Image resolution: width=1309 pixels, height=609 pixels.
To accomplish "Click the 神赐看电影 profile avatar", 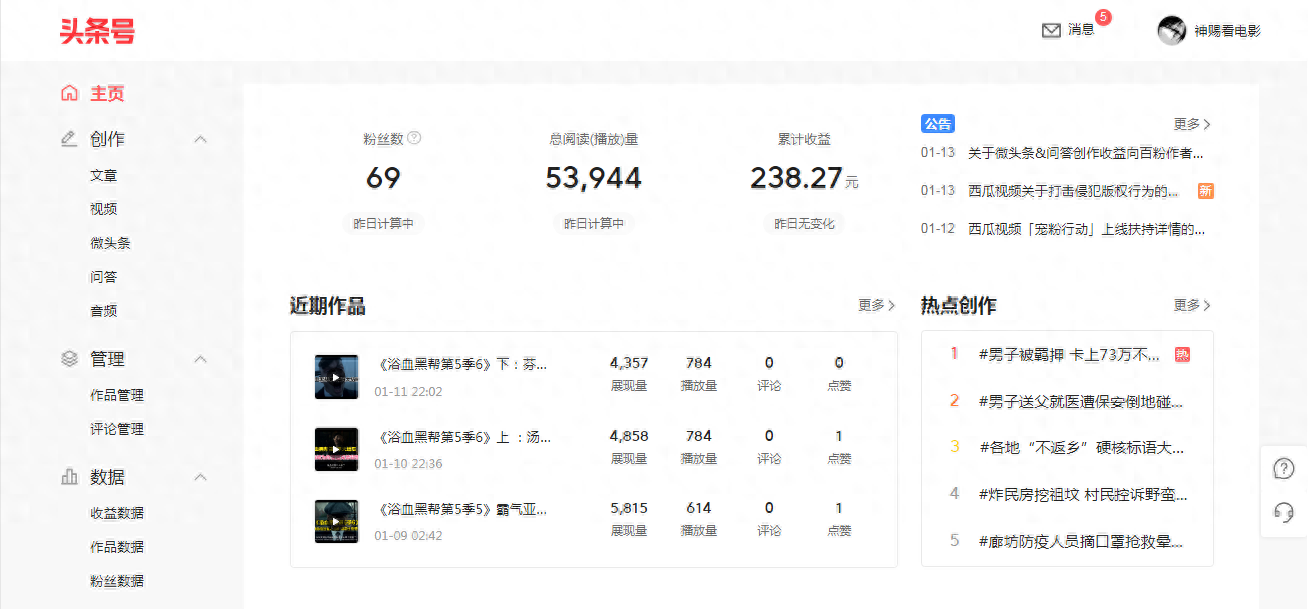I will pos(1172,31).
